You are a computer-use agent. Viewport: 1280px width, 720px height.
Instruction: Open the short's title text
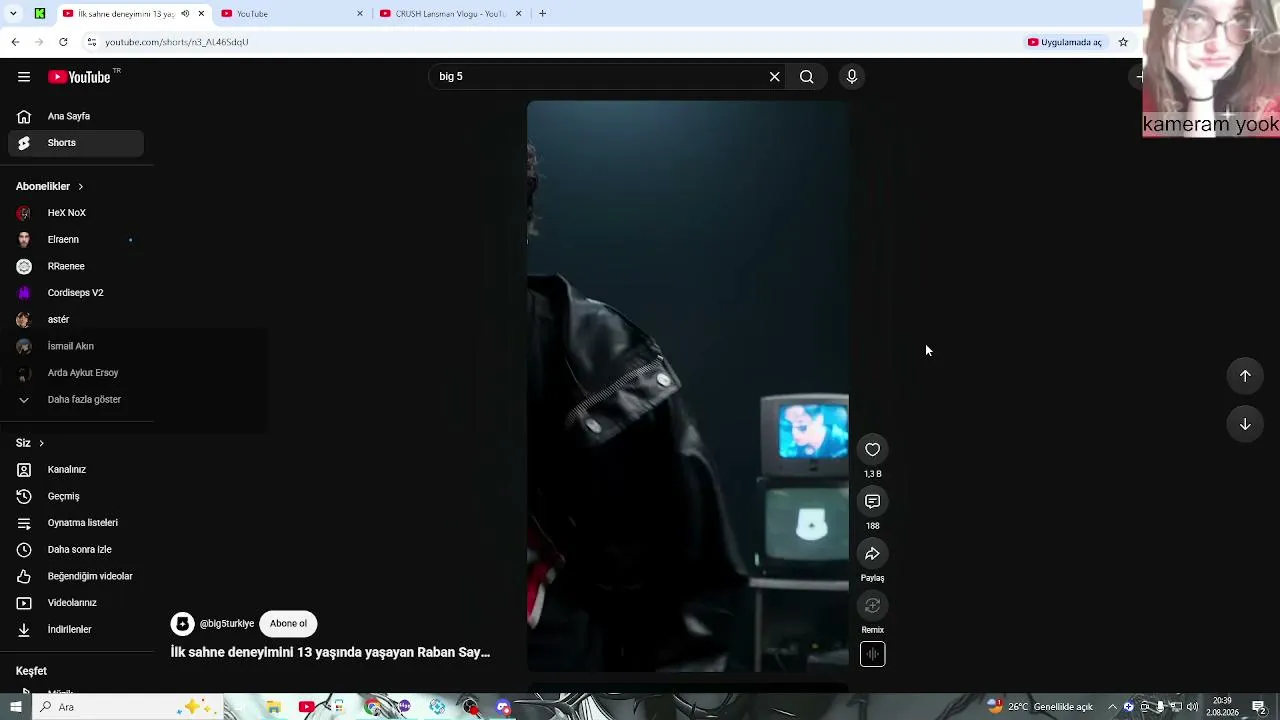[x=330, y=652]
